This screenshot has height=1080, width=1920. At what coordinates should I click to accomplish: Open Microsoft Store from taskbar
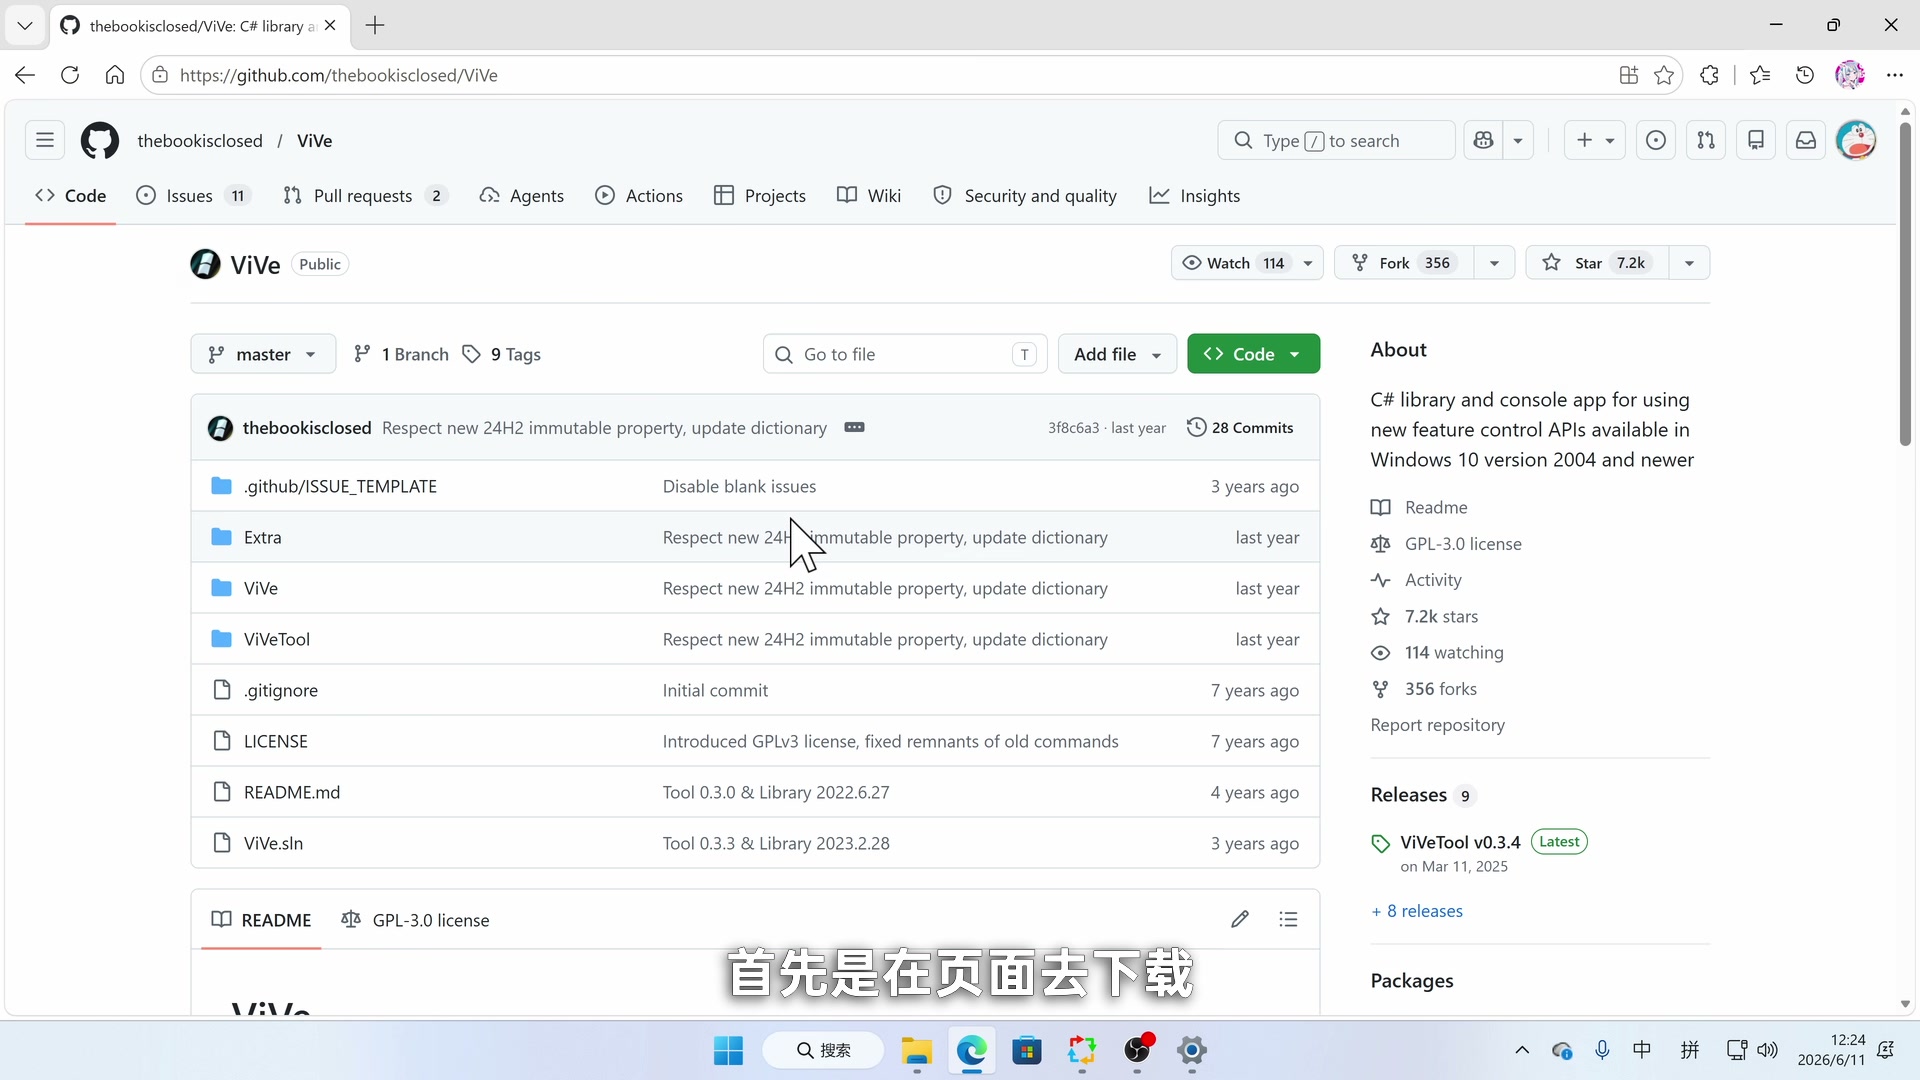[x=1027, y=1051]
